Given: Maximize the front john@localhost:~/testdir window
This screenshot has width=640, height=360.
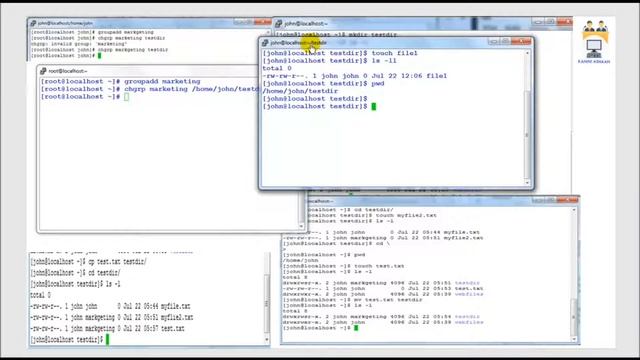Looking at the screenshot, I should tap(505, 42).
